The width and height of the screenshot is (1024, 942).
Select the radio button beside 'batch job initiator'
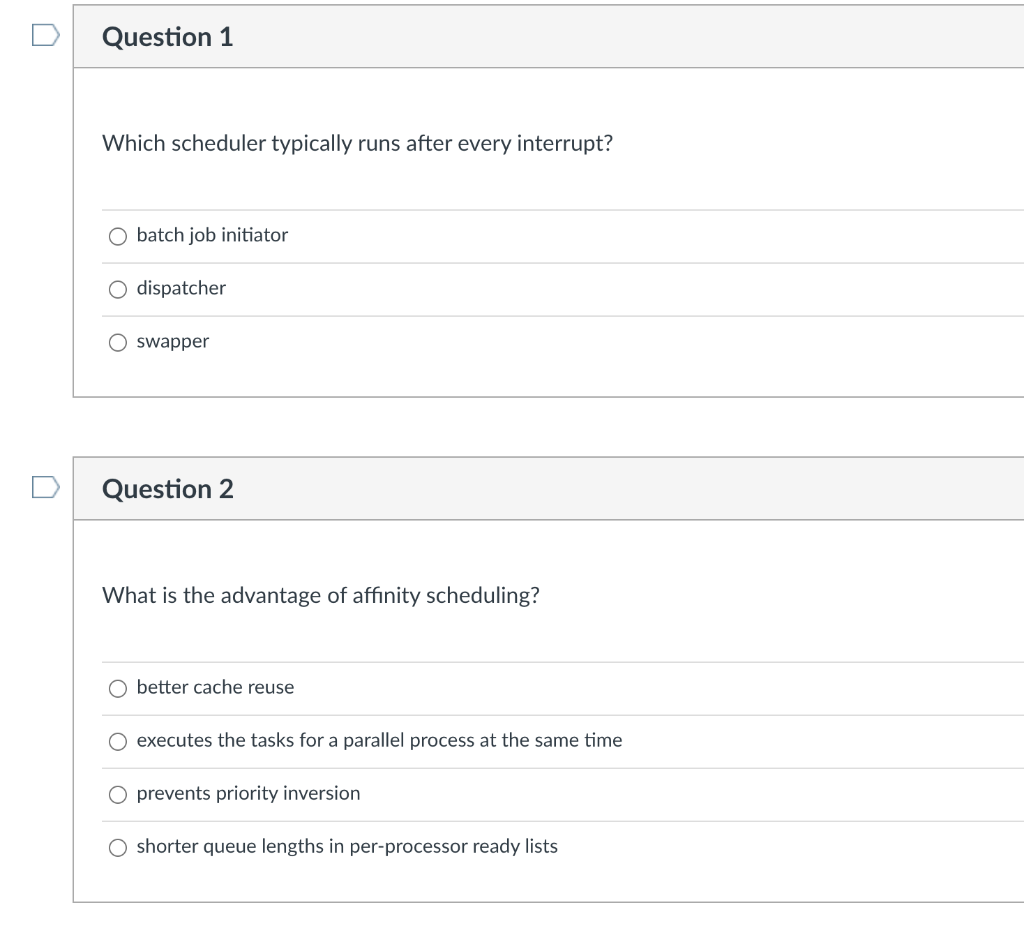[x=119, y=236]
